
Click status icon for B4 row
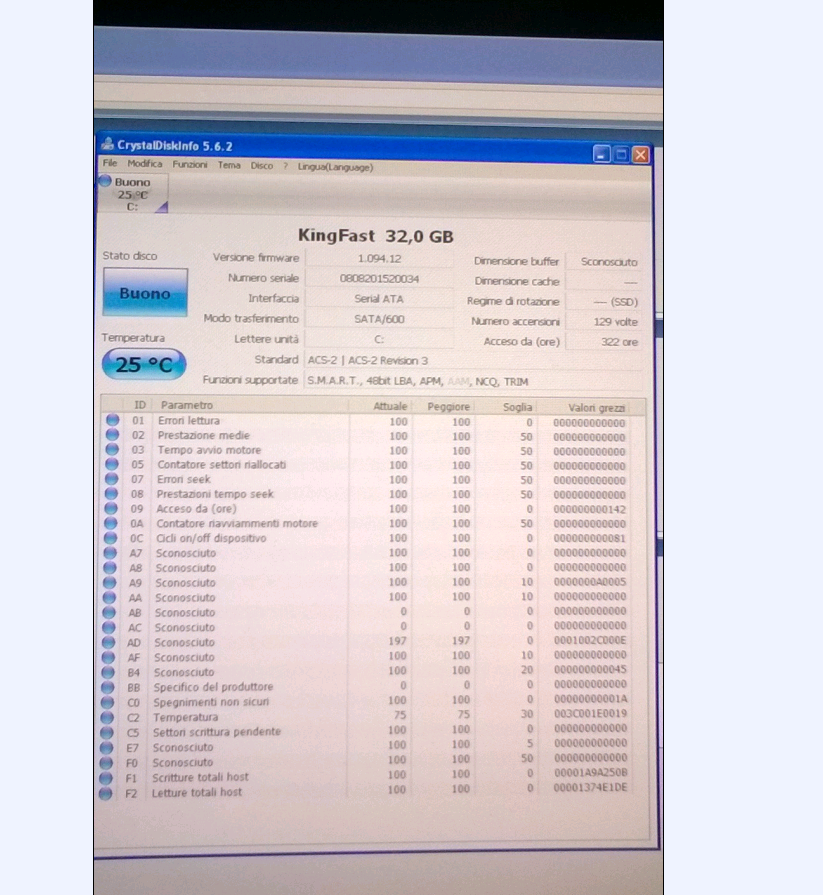(108, 672)
